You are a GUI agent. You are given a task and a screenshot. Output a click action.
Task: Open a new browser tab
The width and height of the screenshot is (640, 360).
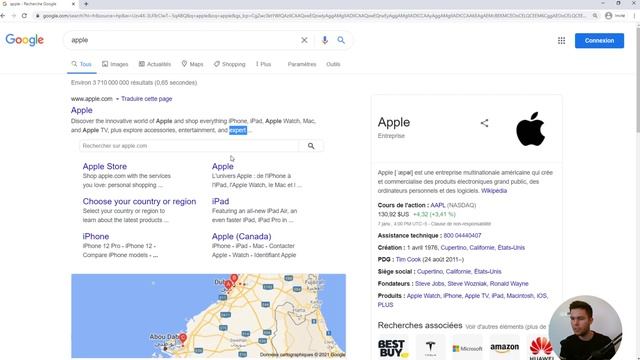pyautogui.click(x=86, y=4)
